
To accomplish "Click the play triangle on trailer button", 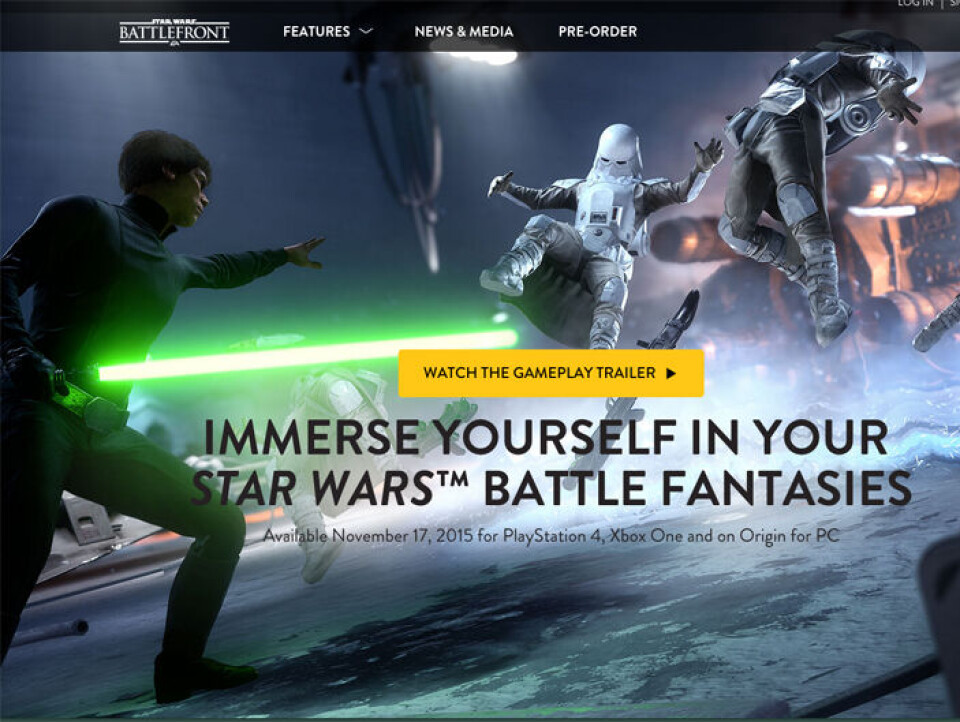I will click(x=671, y=373).
